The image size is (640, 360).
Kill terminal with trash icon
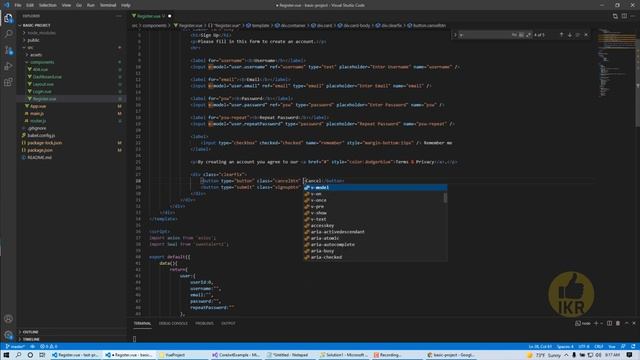618,323
